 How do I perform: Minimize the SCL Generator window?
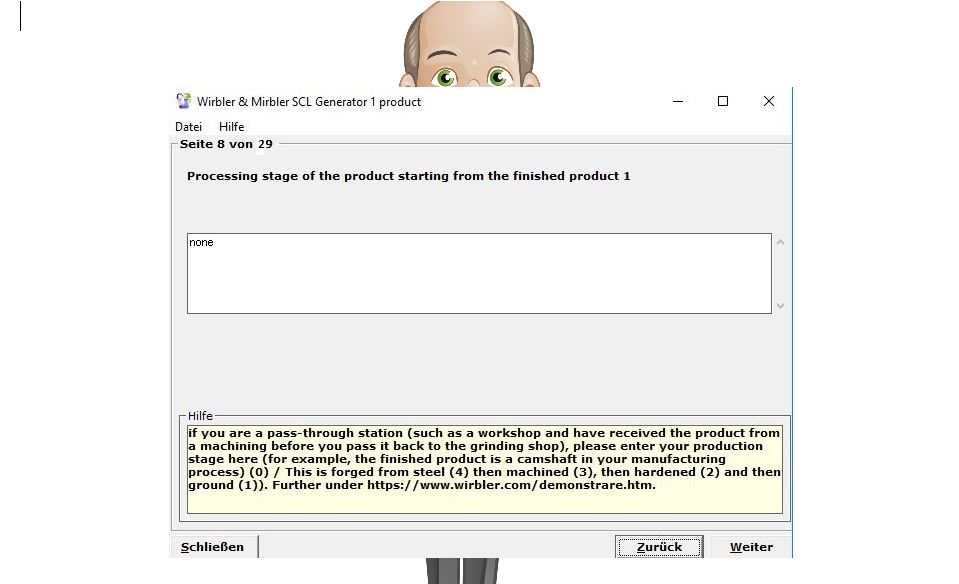[x=678, y=101]
